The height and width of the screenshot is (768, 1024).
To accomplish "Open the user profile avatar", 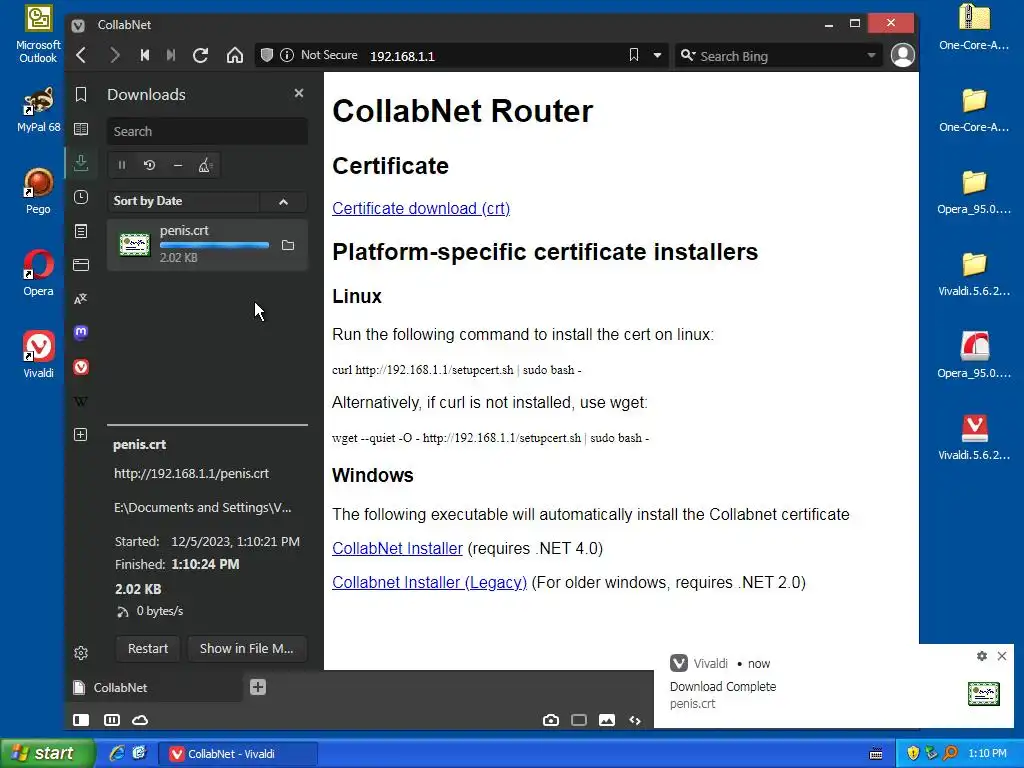I will [903, 56].
